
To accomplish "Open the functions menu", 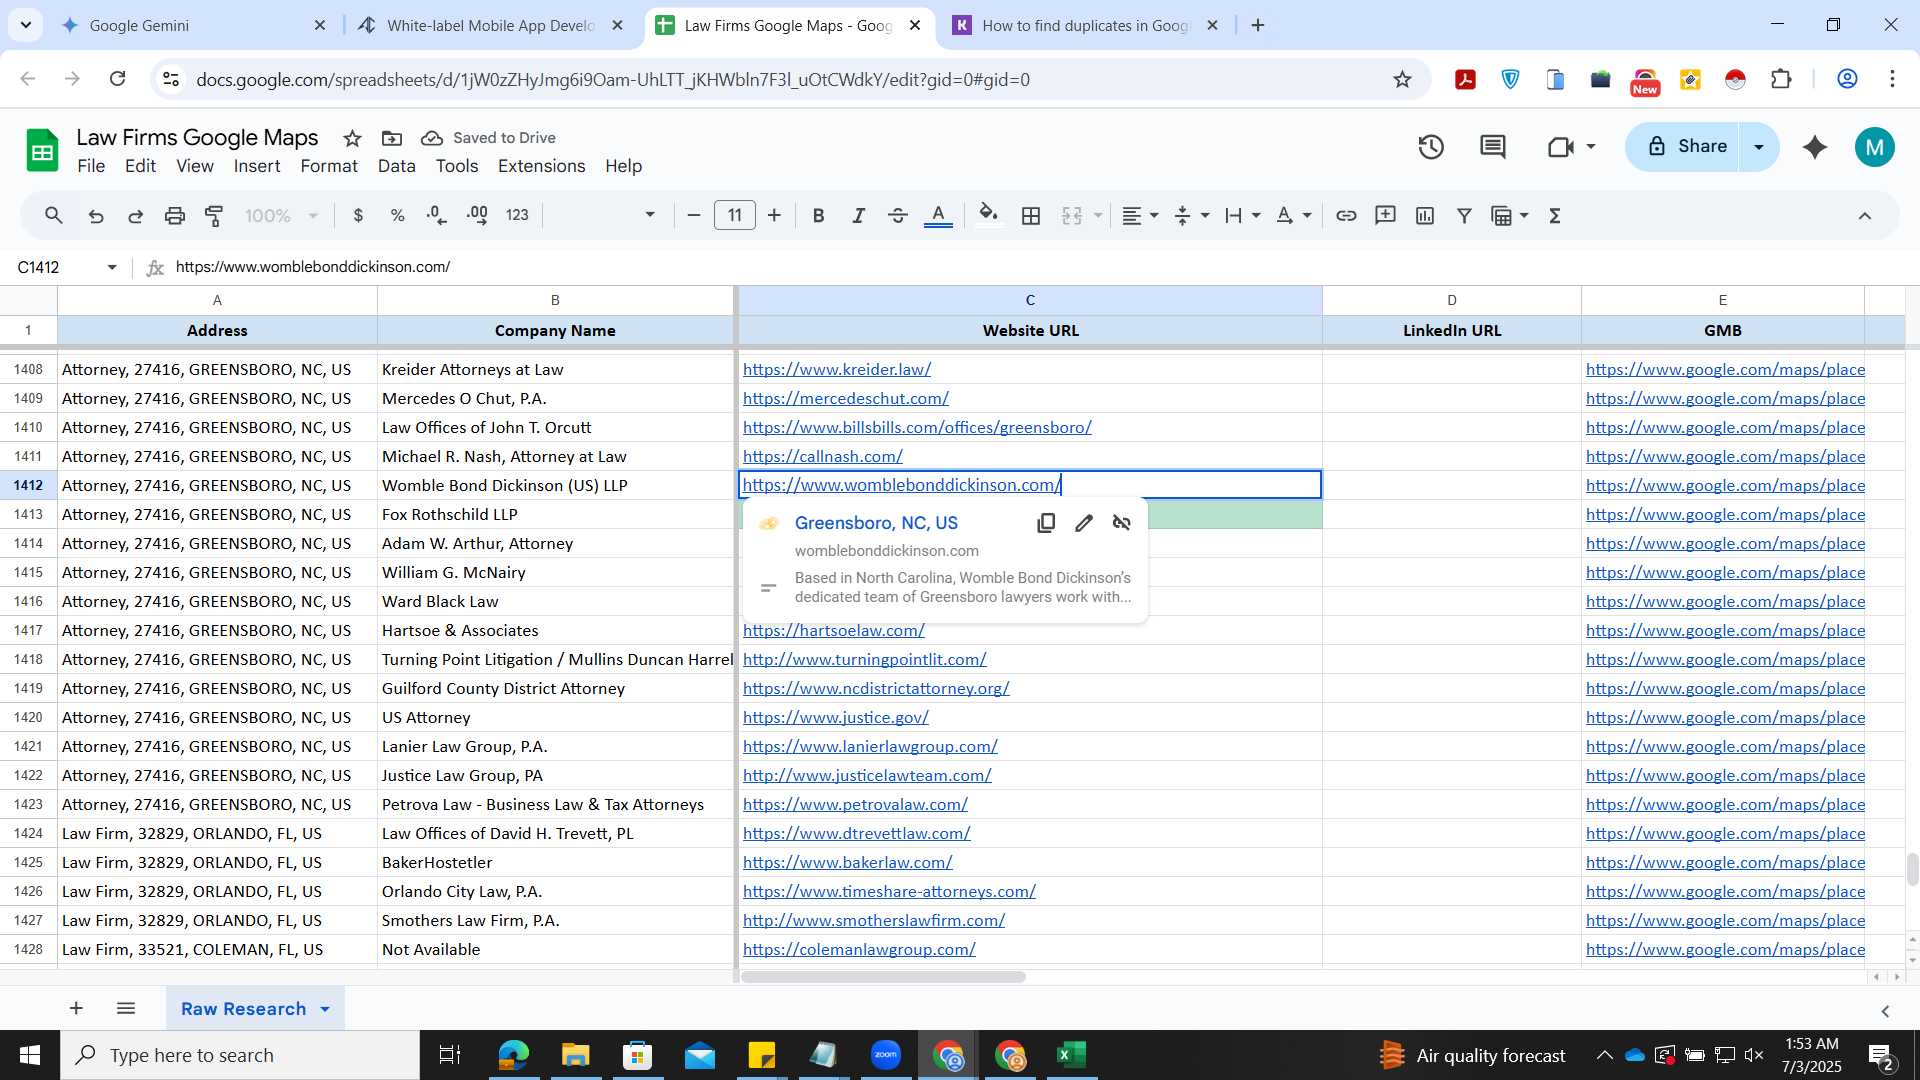I will point(1555,215).
